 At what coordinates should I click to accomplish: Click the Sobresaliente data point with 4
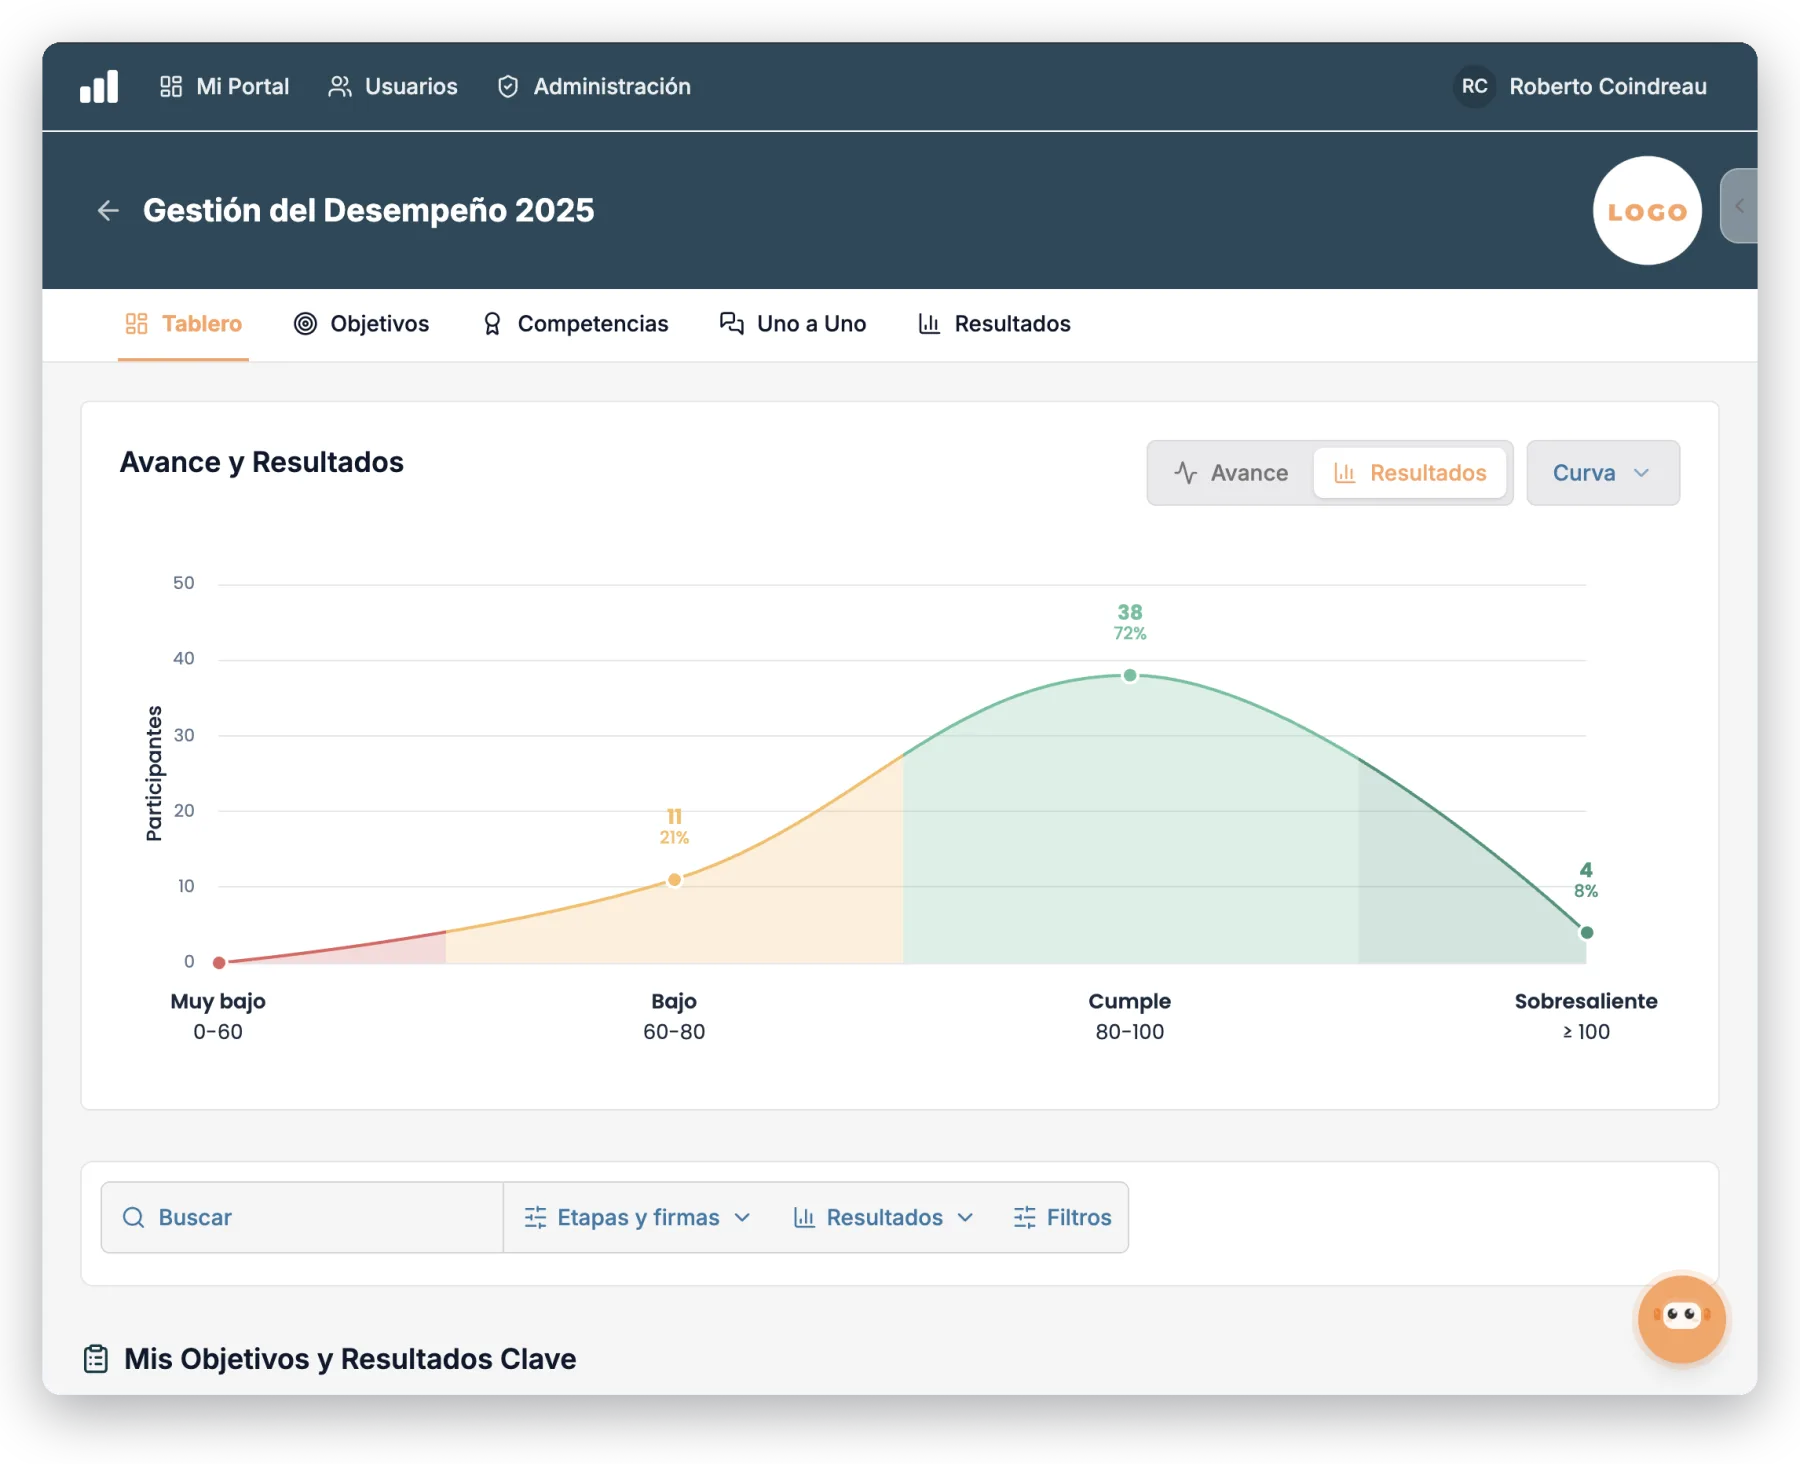pos(1586,933)
